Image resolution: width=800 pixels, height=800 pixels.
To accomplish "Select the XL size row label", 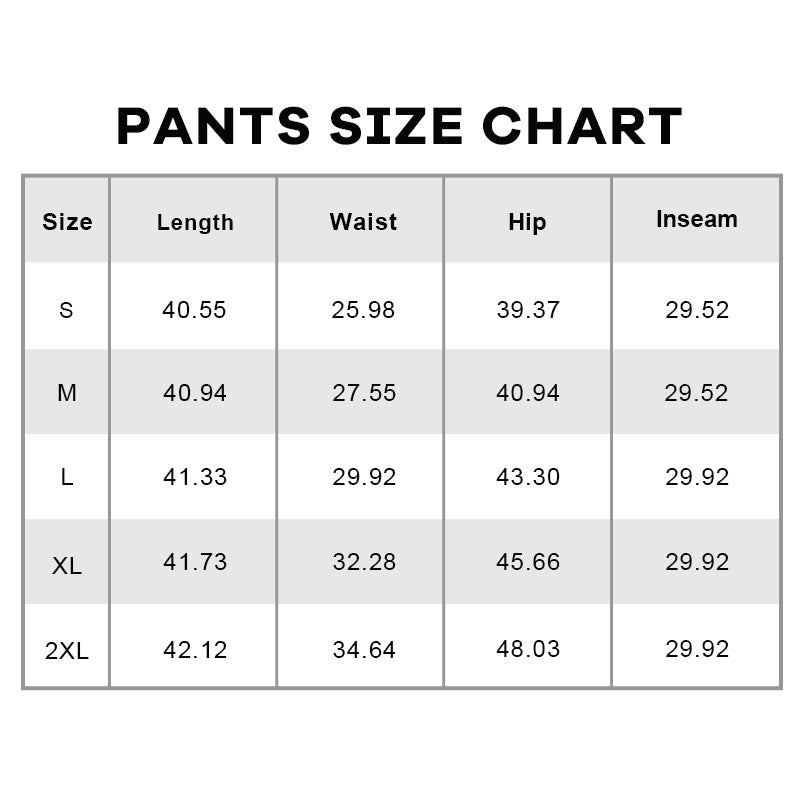I will click(67, 566).
